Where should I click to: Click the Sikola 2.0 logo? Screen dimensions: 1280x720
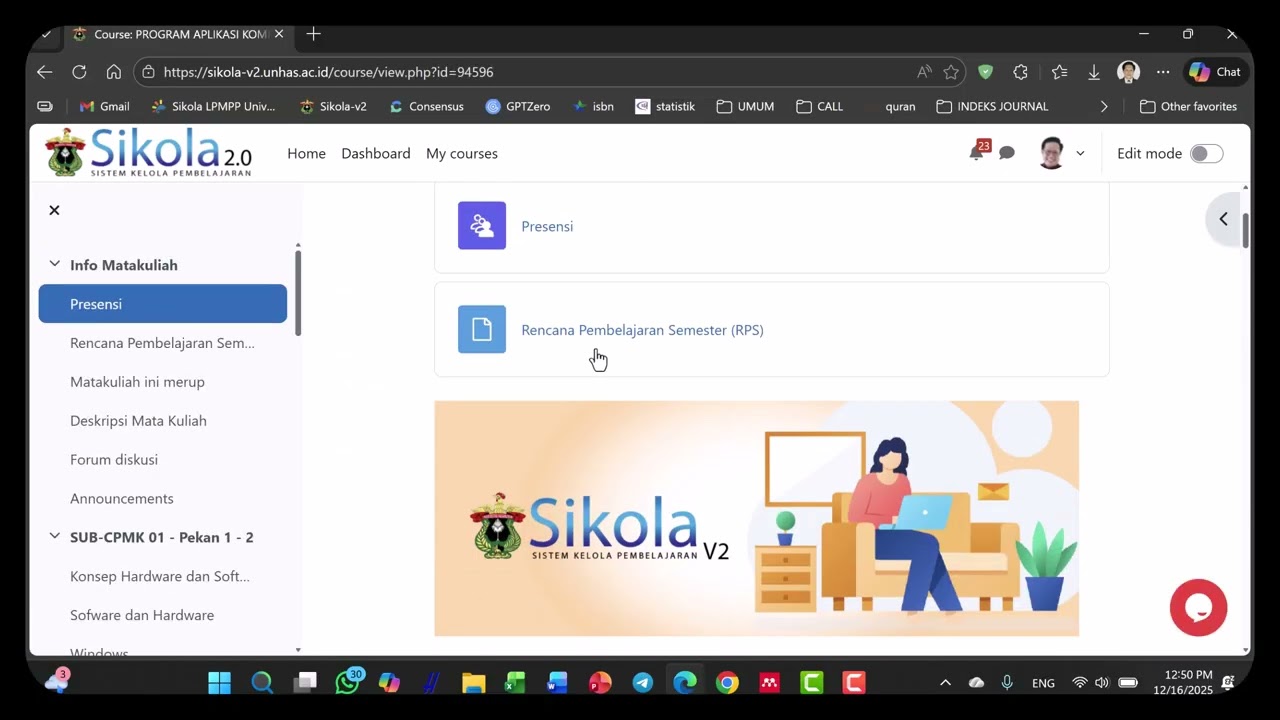pos(148,153)
